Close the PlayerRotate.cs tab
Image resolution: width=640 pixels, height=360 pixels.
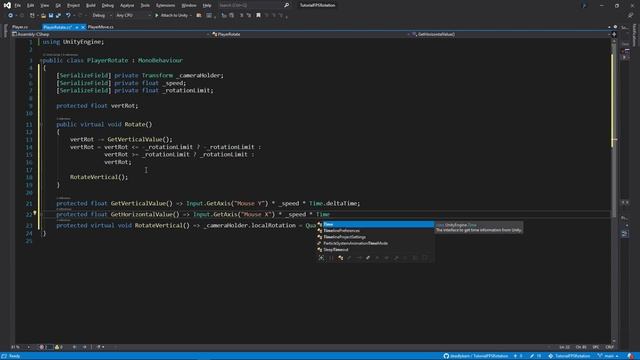[x=83, y=27]
